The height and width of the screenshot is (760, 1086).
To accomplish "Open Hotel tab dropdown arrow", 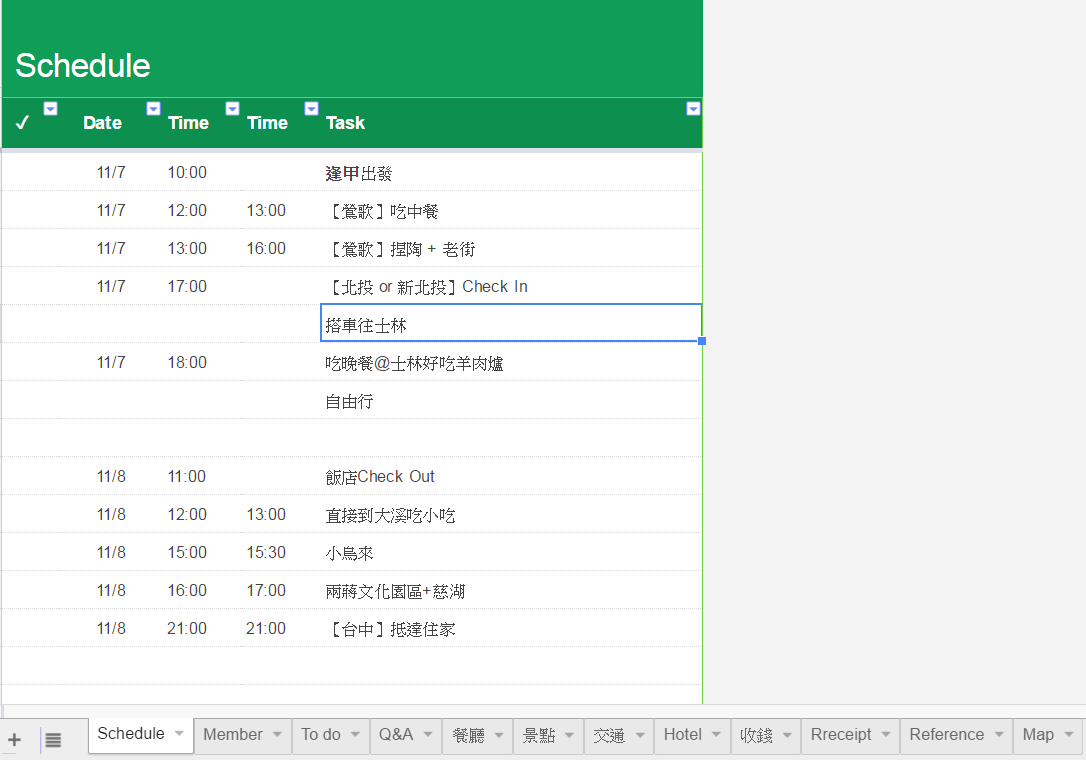I will click(x=716, y=734).
